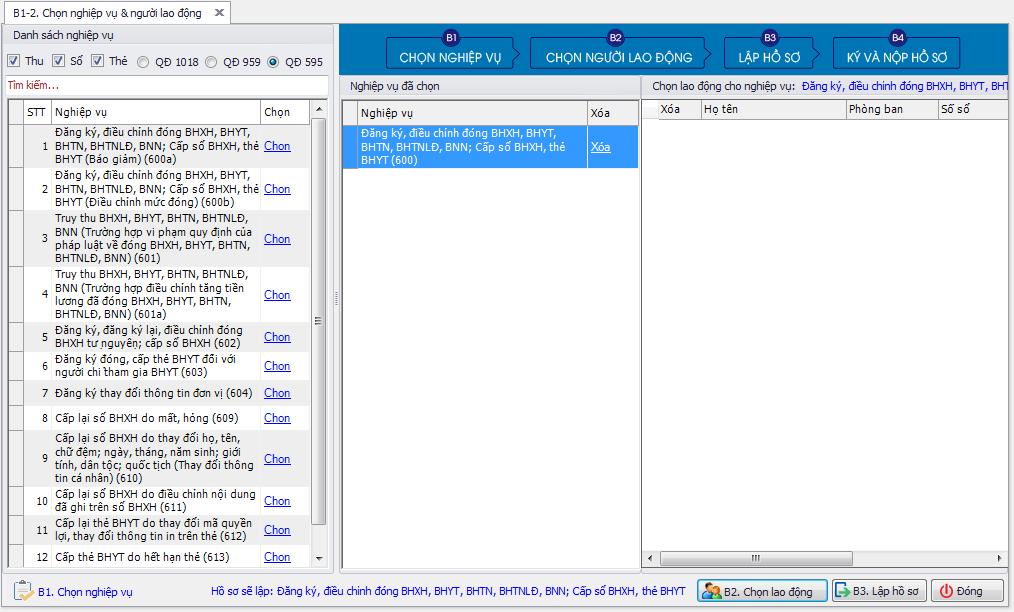The height and width of the screenshot is (612, 1014).
Task: Click the power icon on Đóng button
Action: point(946,591)
